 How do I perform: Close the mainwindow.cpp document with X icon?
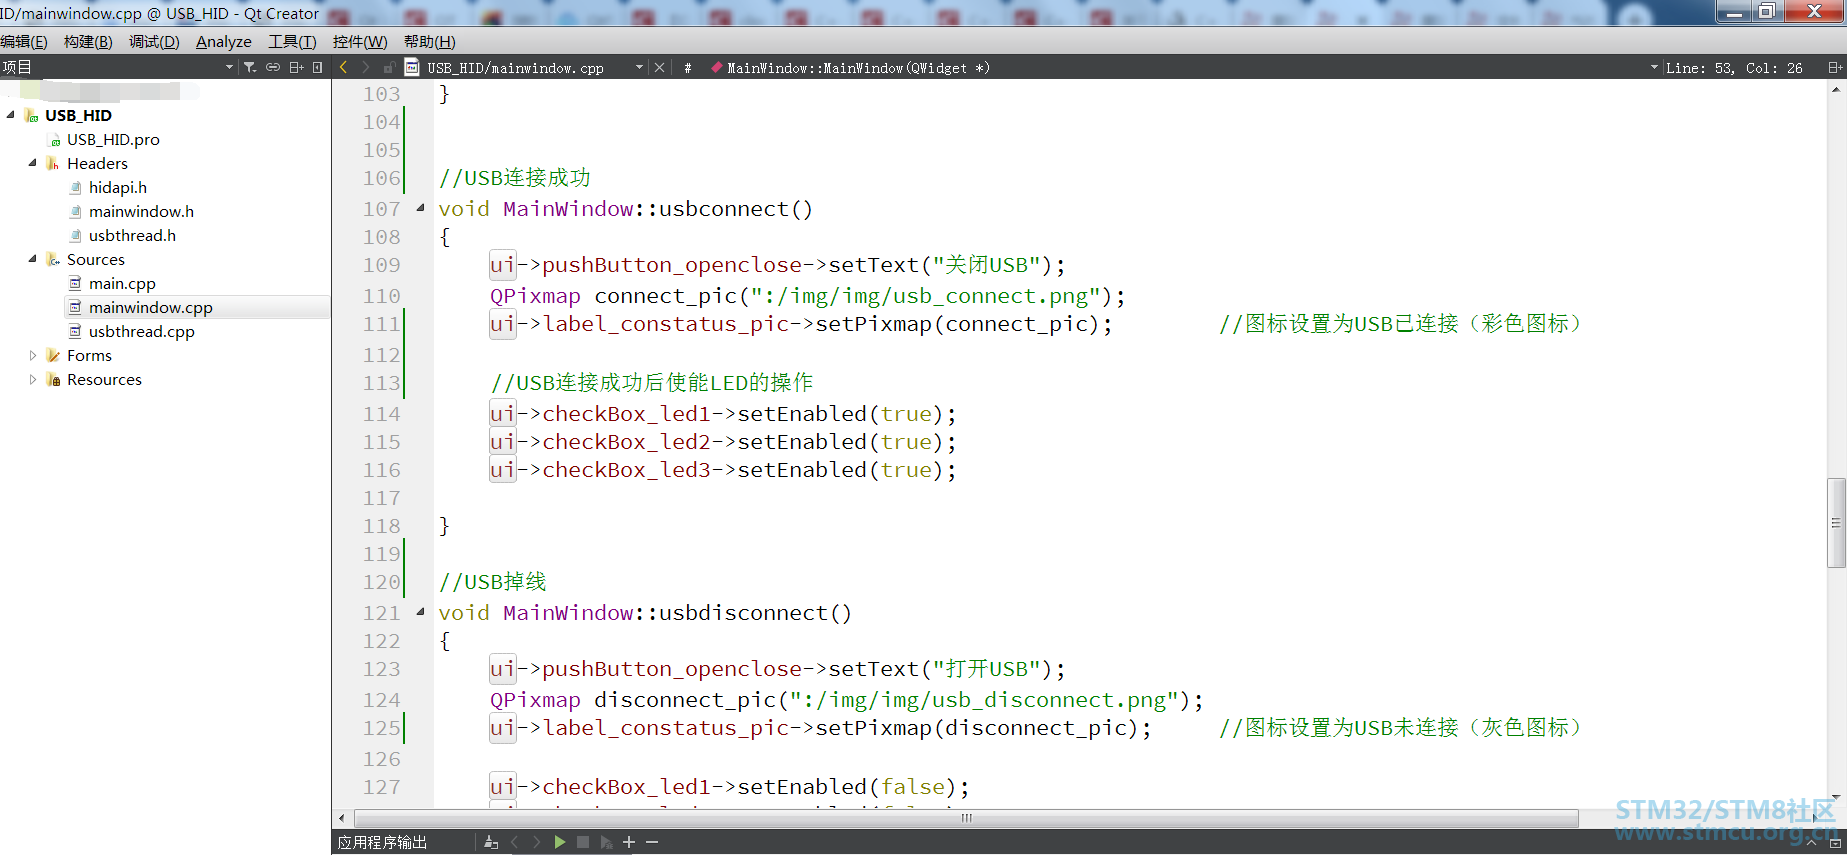pyautogui.click(x=659, y=67)
